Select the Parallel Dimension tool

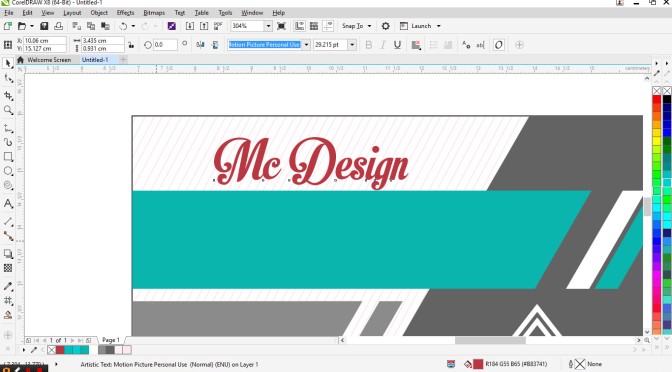(x=8, y=221)
